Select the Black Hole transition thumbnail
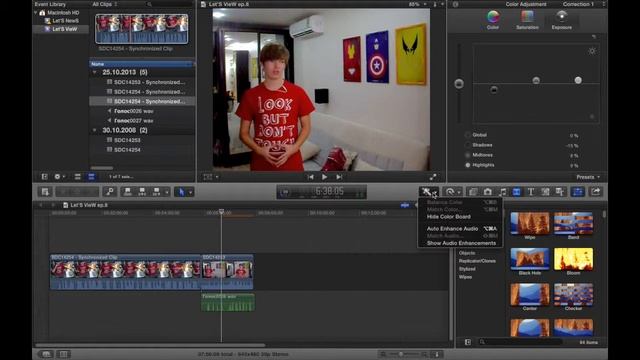The image size is (640, 360). click(530, 259)
